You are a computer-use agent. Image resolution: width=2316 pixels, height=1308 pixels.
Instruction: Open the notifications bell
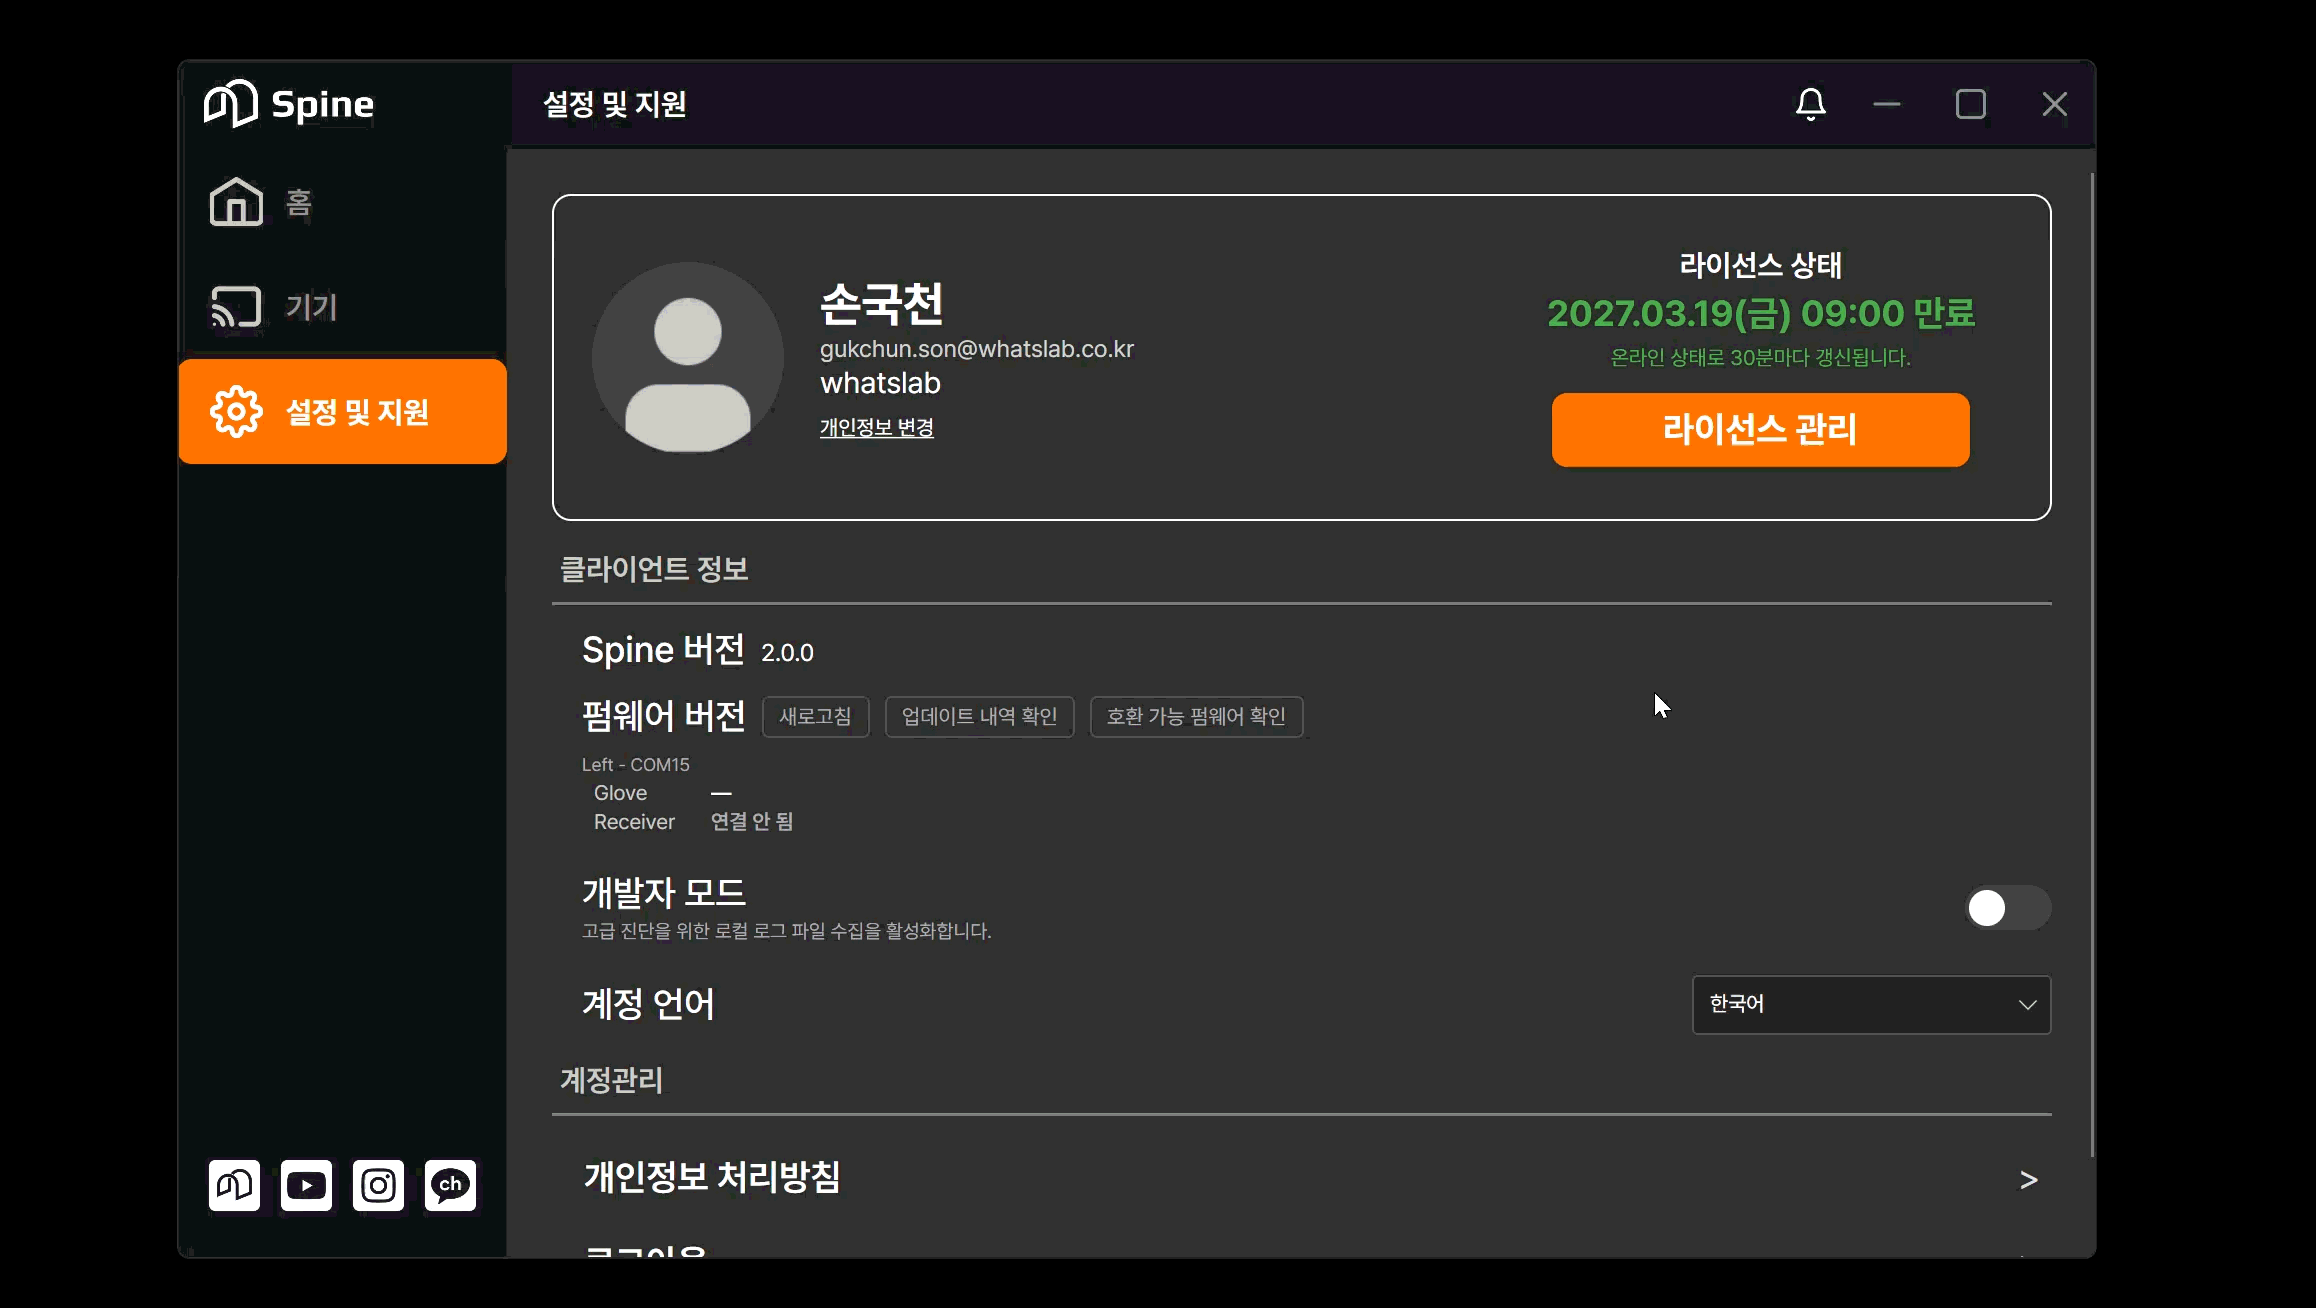click(x=1810, y=104)
